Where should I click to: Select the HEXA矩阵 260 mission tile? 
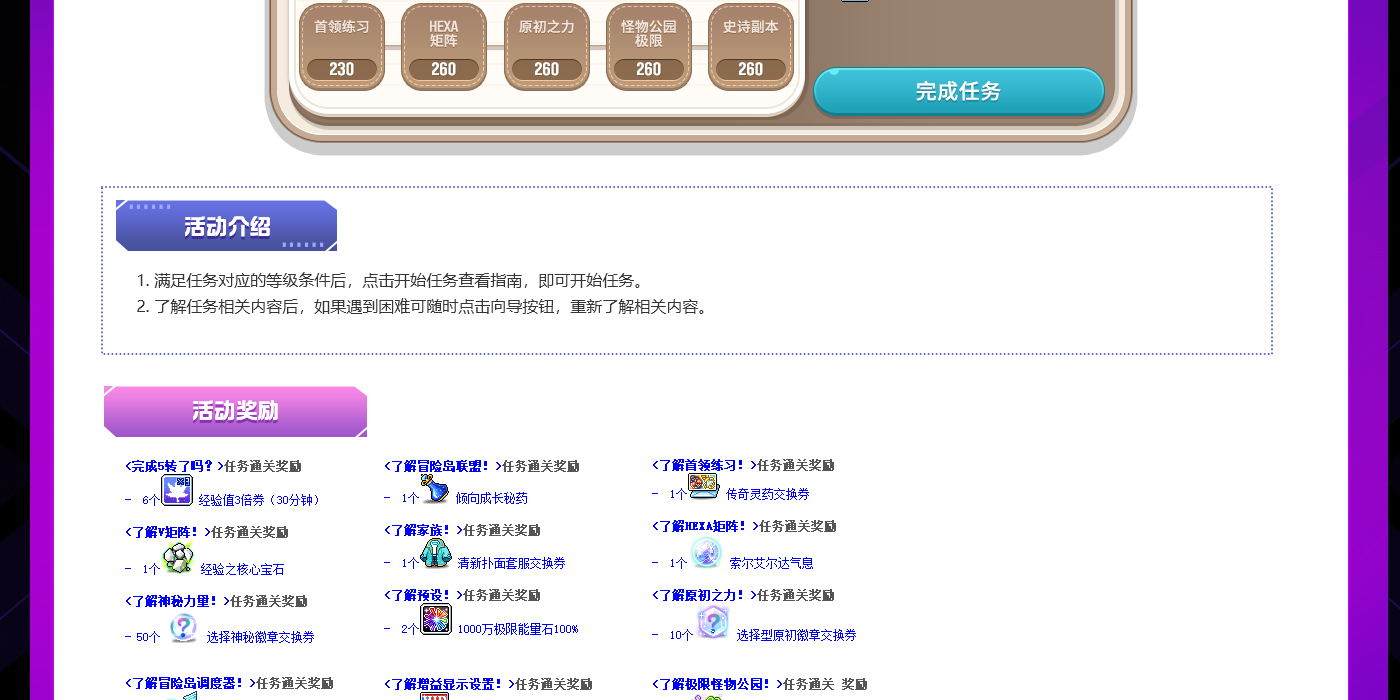[x=444, y=47]
